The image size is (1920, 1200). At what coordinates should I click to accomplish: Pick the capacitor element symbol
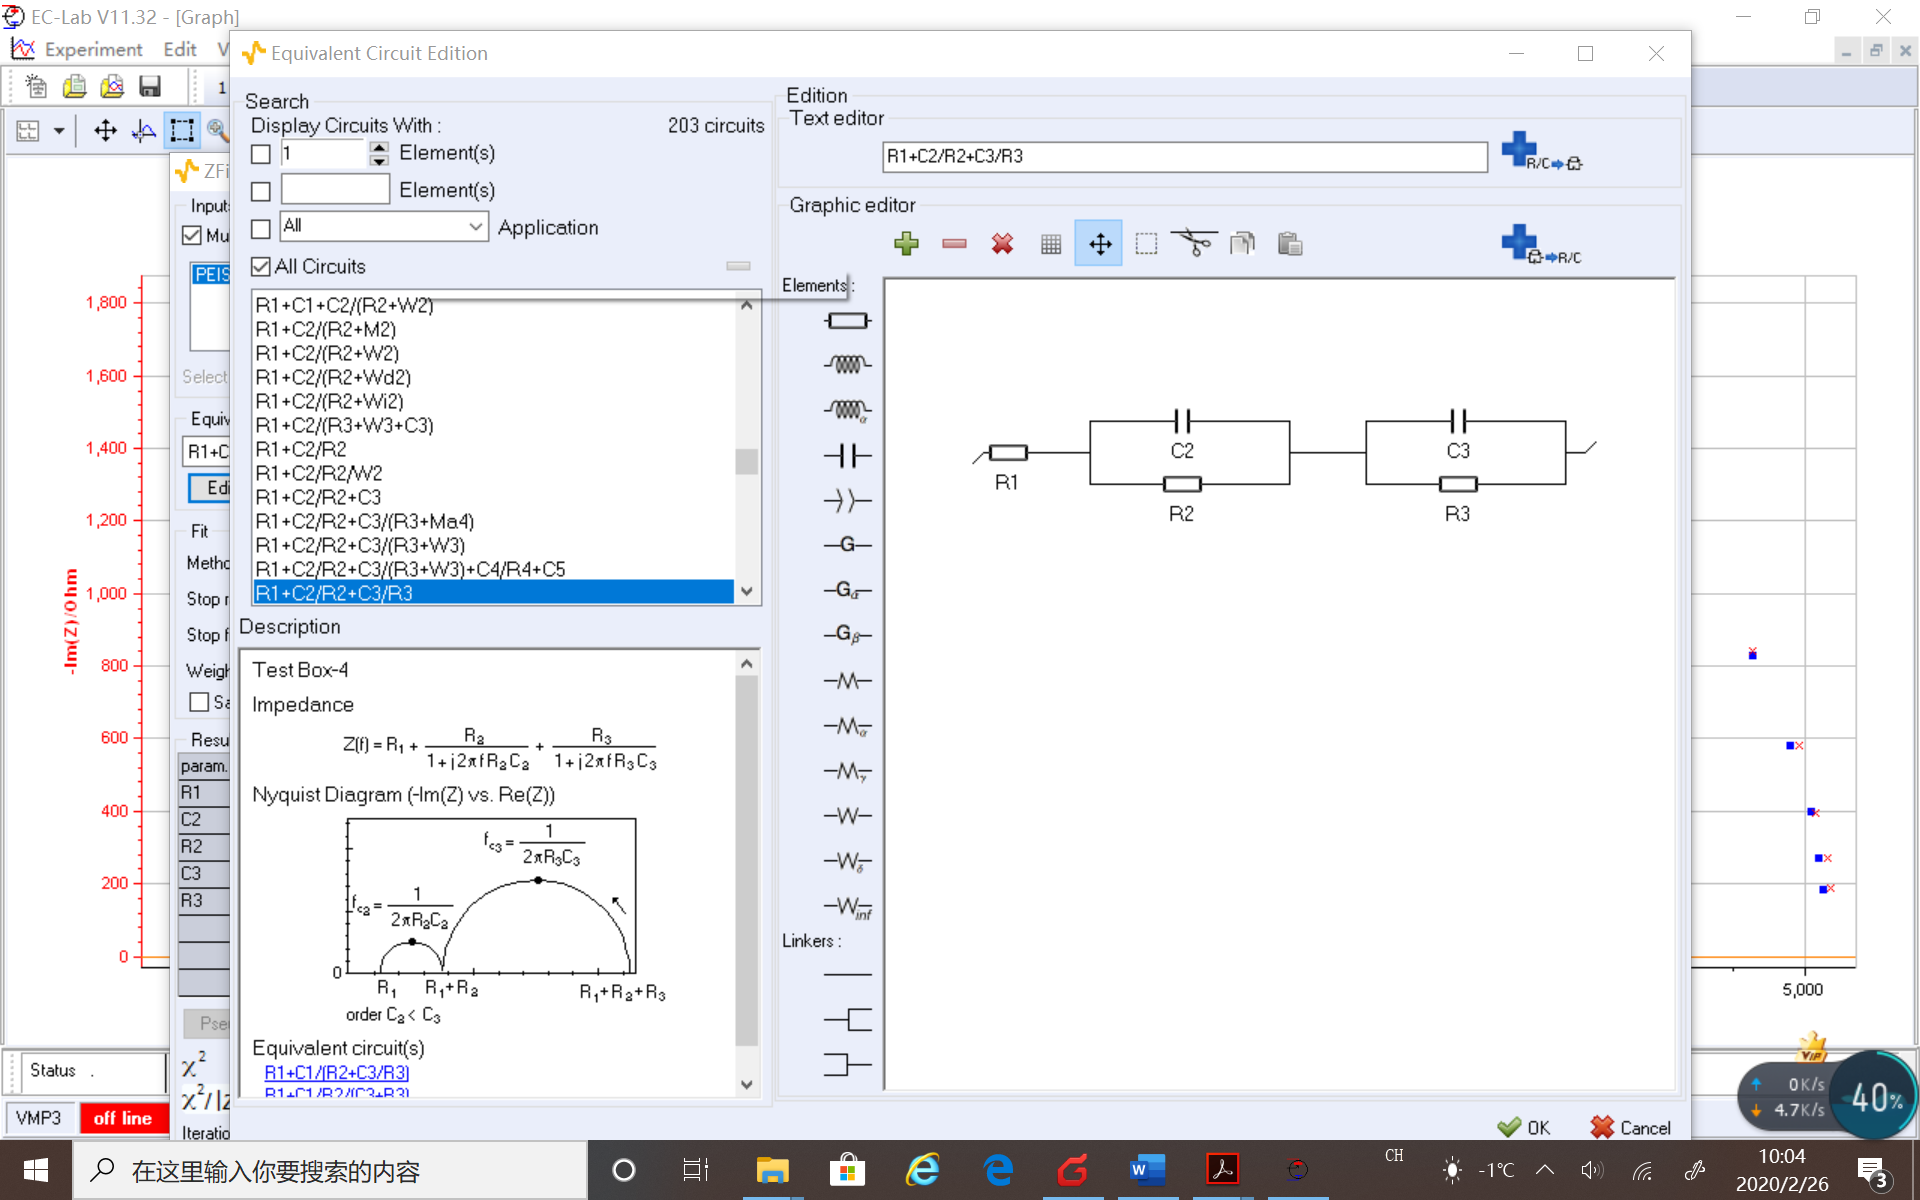[847, 456]
